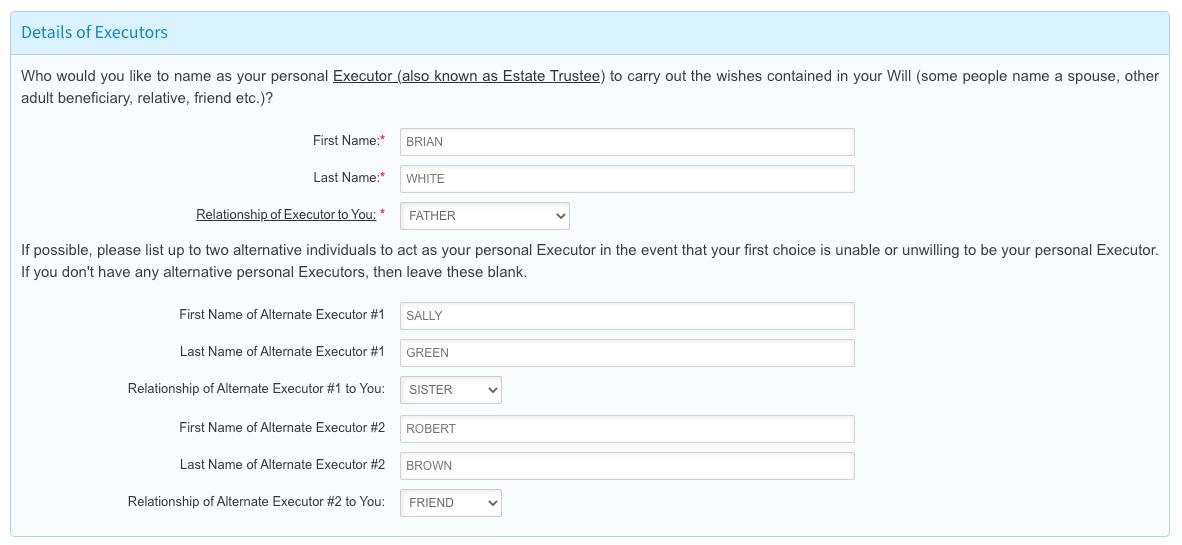1182x545 pixels.
Task: Click 'Last Name of Alternate Executor #1' label
Action: (282, 352)
